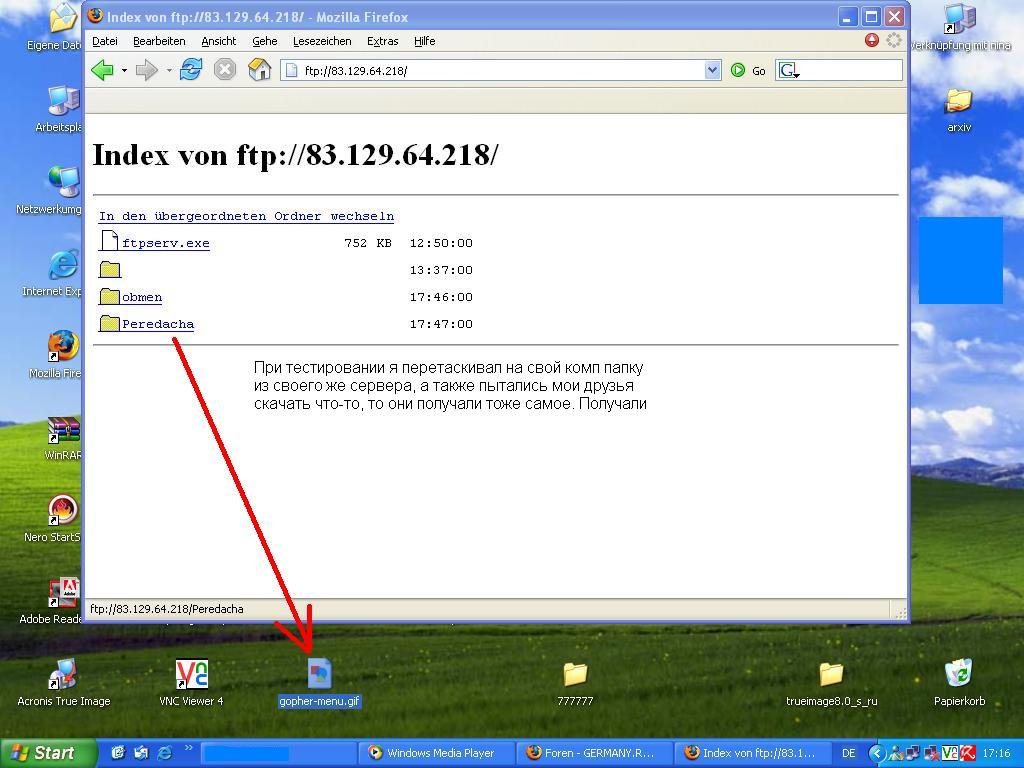Select the gopher-menu.gif desktop file
The height and width of the screenshot is (768, 1024).
319,676
